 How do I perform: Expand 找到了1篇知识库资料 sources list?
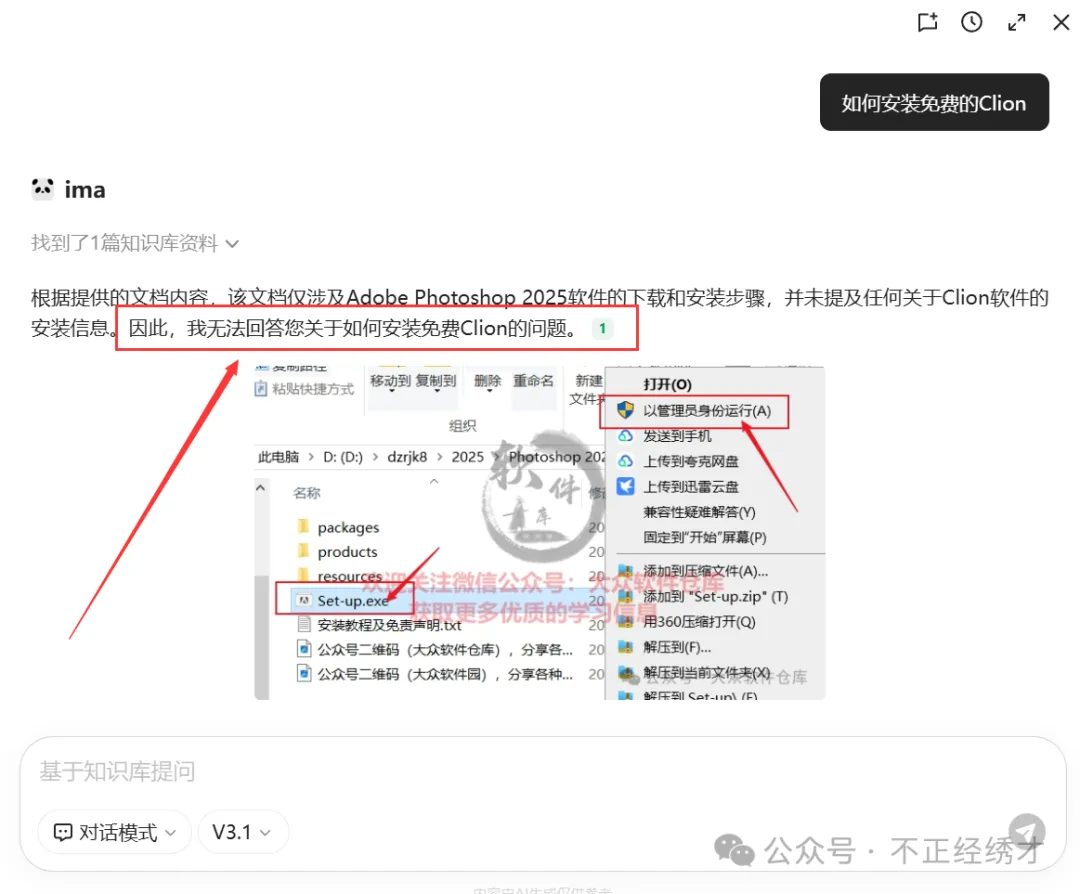[135, 243]
